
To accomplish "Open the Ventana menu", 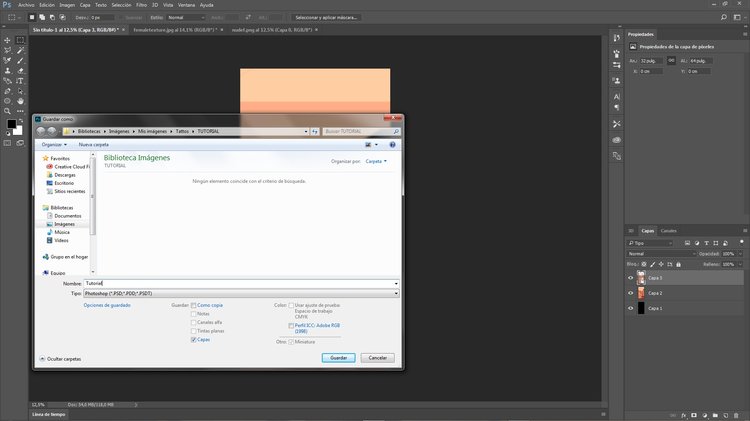I will coord(186,5).
